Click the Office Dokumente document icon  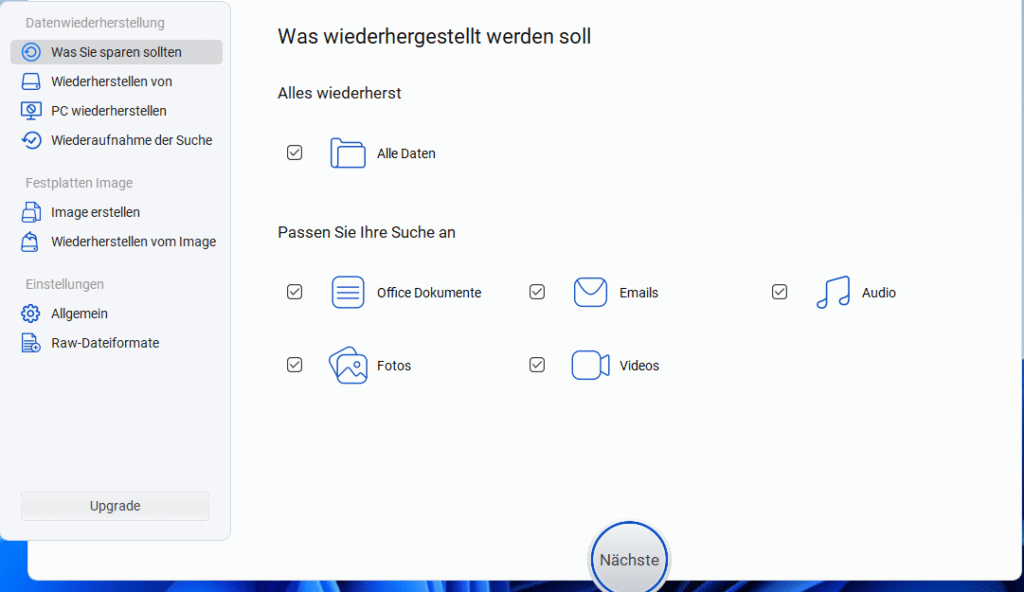click(348, 293)
